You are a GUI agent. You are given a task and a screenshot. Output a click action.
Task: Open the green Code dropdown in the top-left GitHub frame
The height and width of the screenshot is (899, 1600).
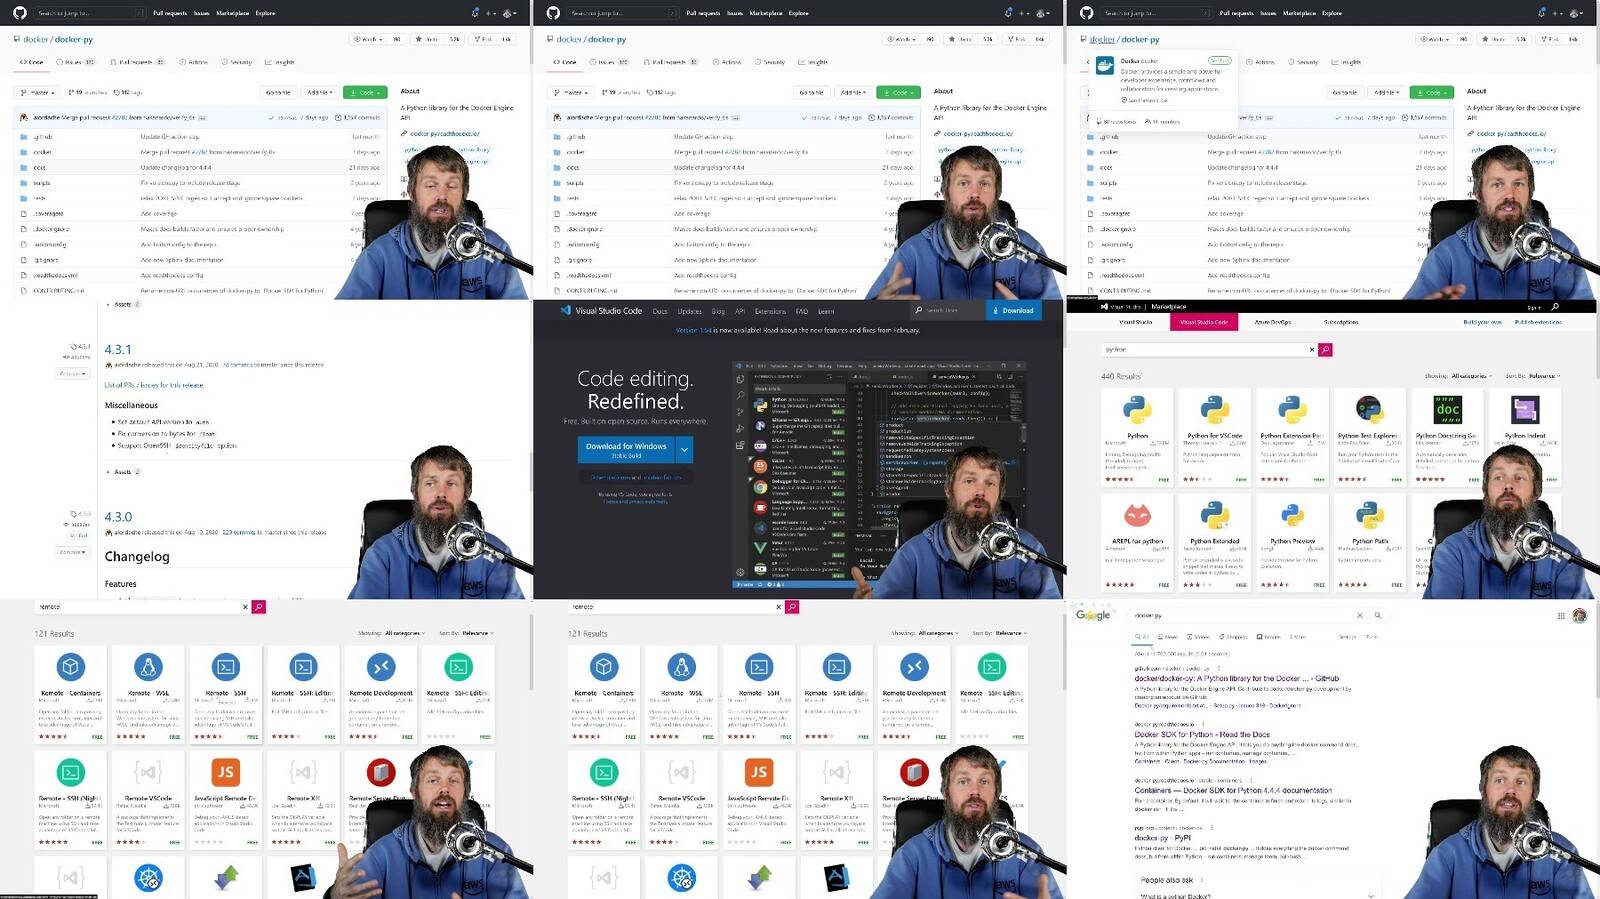(364, 92)
